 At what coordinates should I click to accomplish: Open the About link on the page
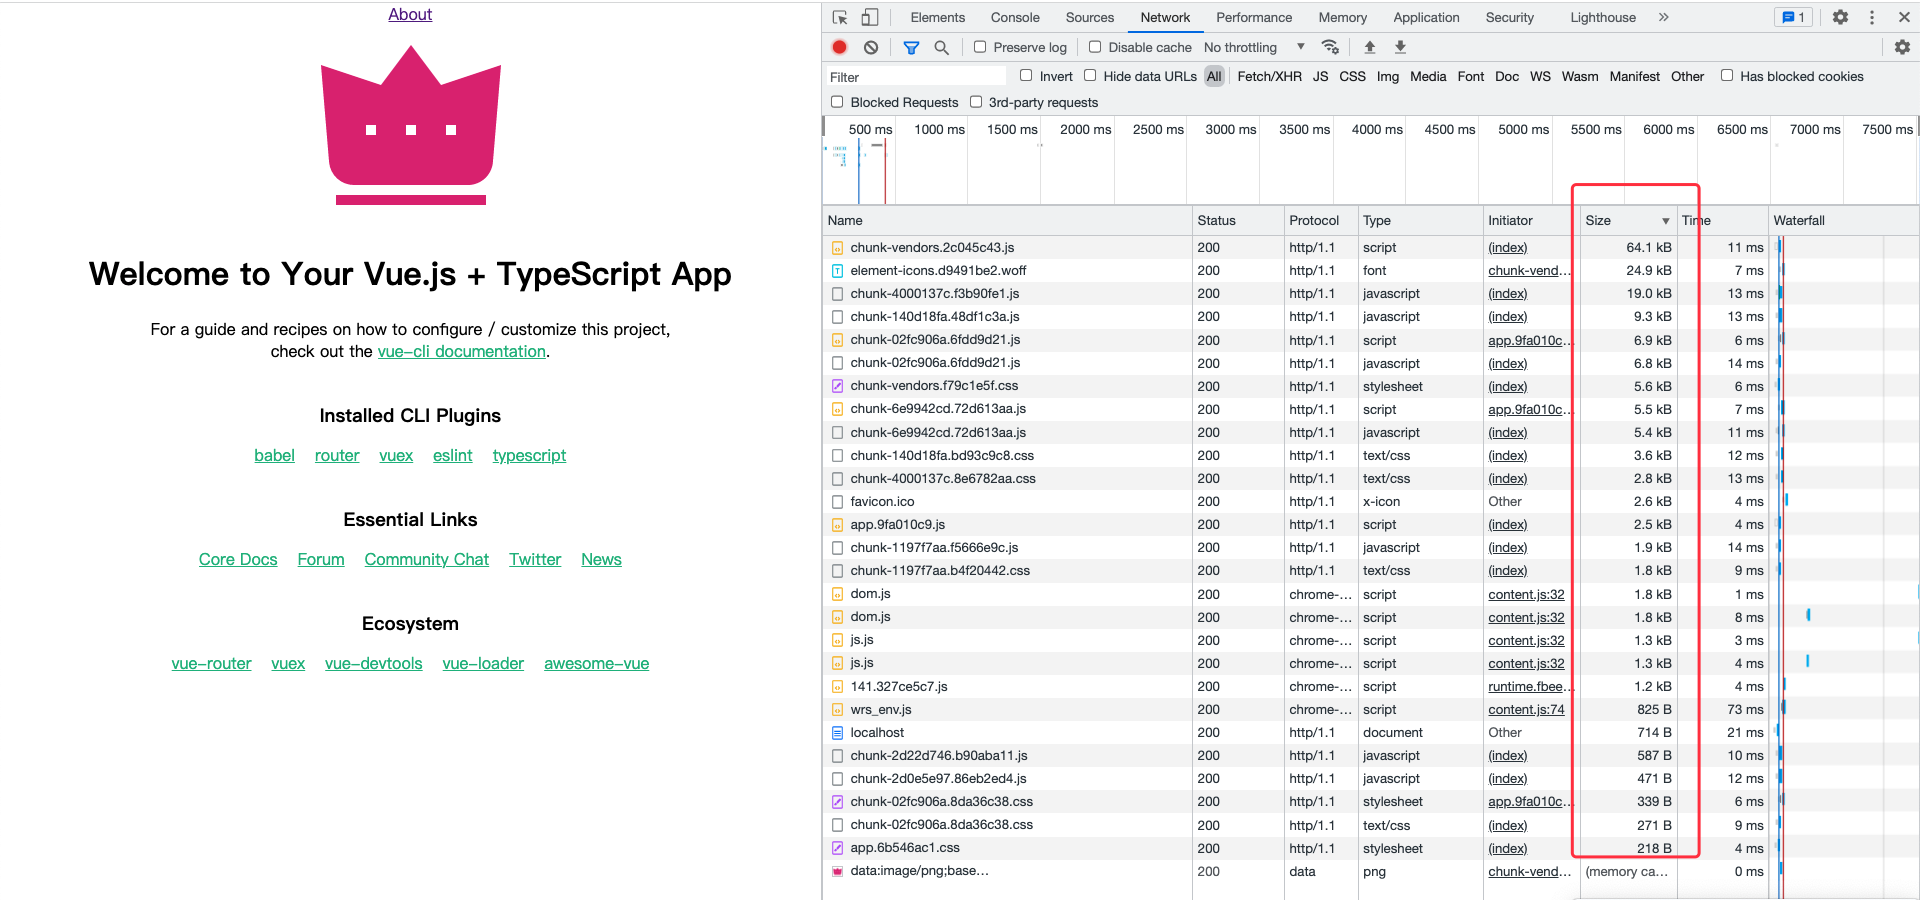tap(410, 14)
